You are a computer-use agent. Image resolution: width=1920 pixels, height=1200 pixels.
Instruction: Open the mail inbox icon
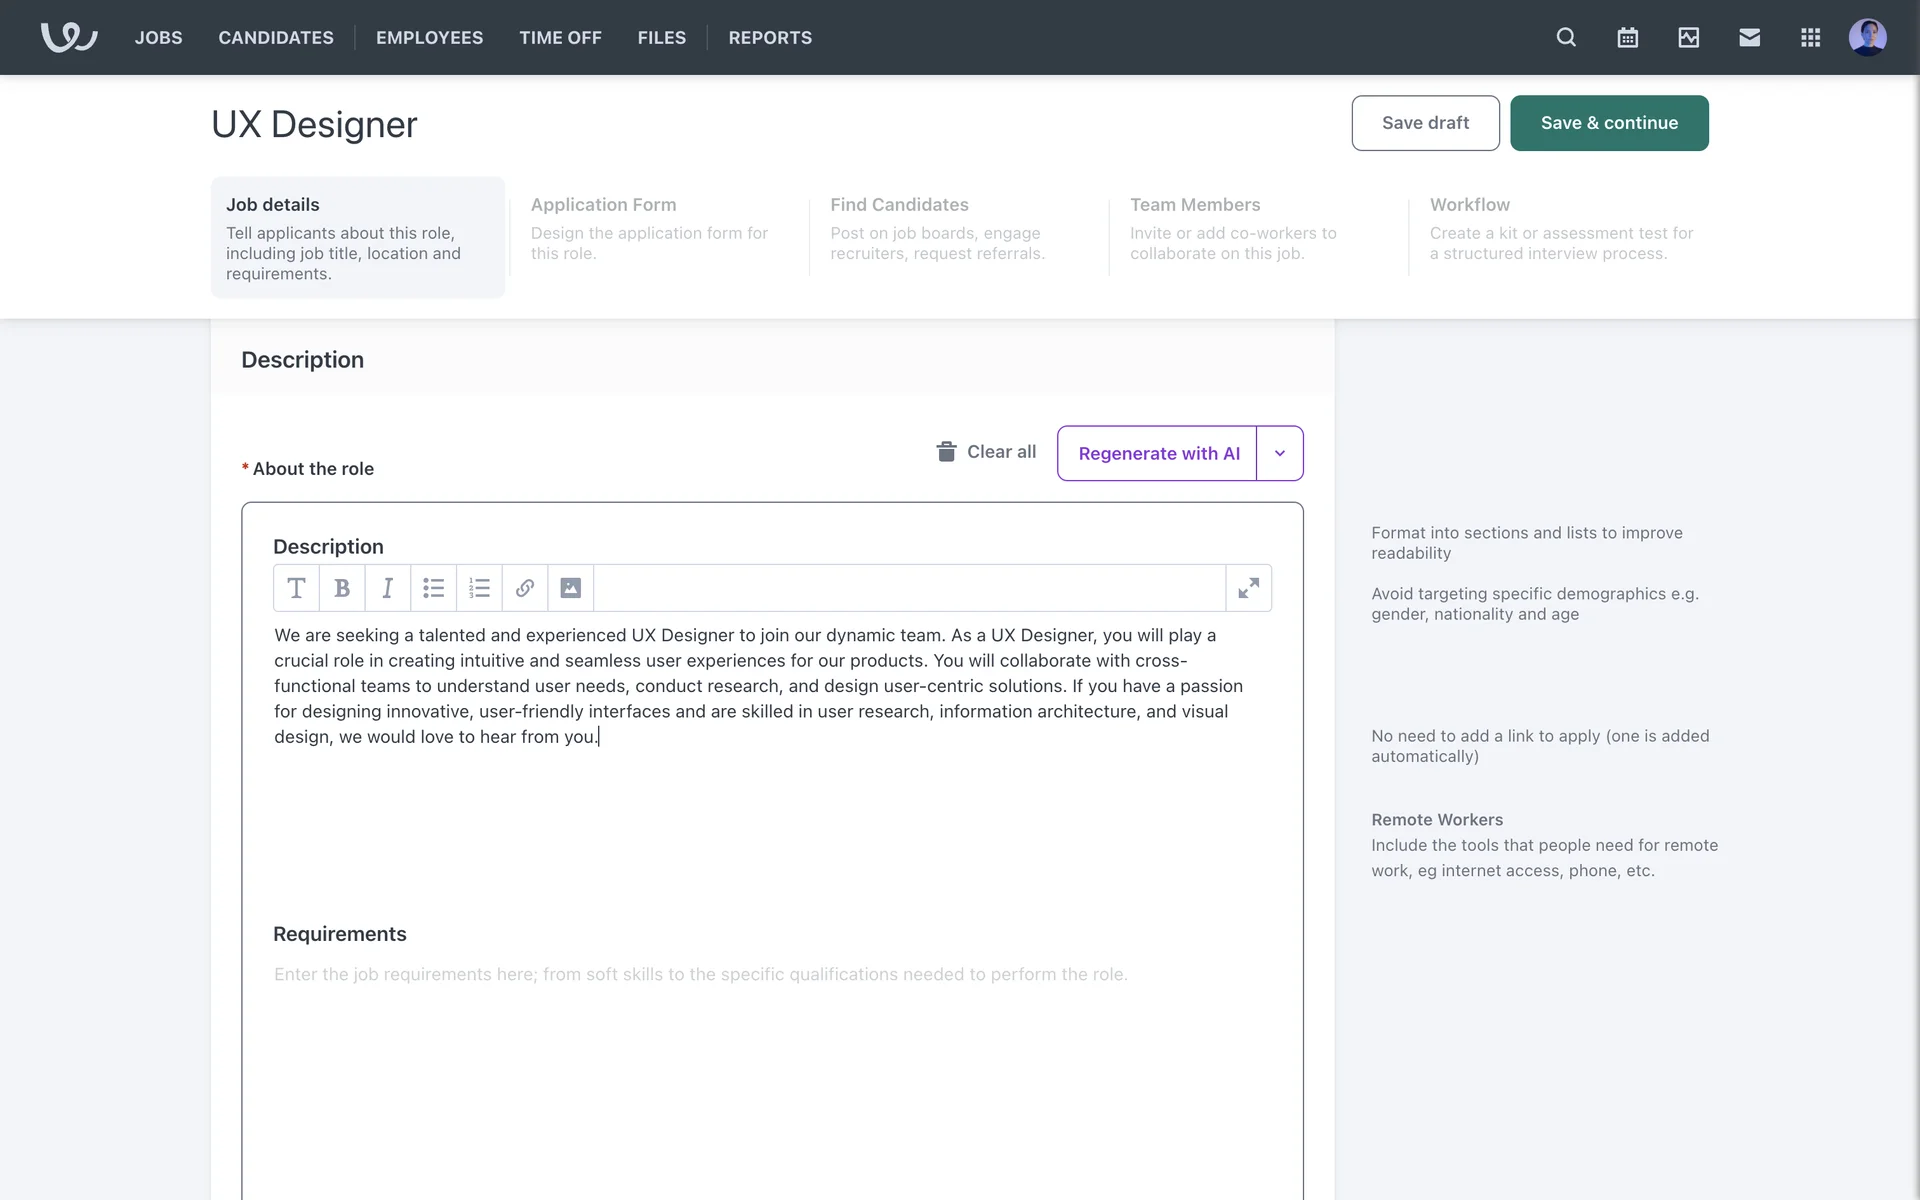(x=1749, y=37)
